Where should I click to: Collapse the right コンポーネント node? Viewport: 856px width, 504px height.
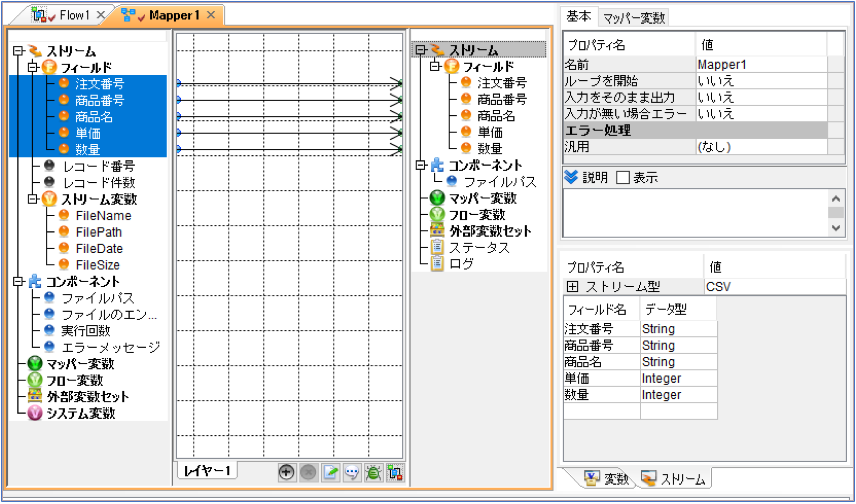coord(420,165)
